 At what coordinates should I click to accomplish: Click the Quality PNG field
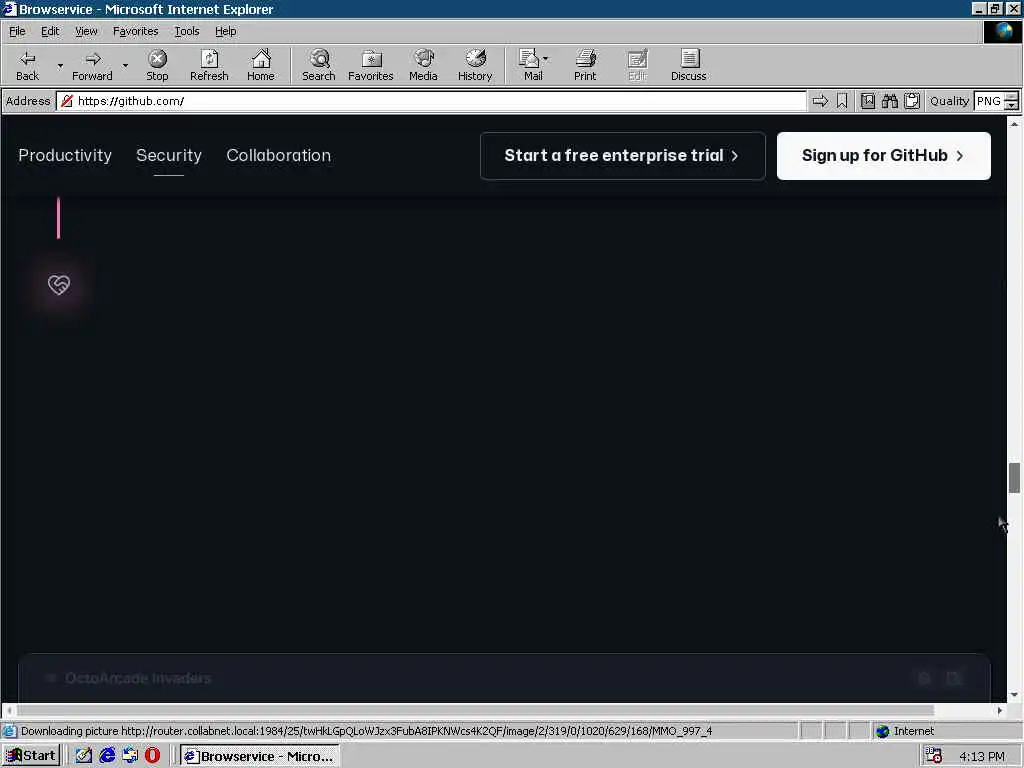point(989,101)
